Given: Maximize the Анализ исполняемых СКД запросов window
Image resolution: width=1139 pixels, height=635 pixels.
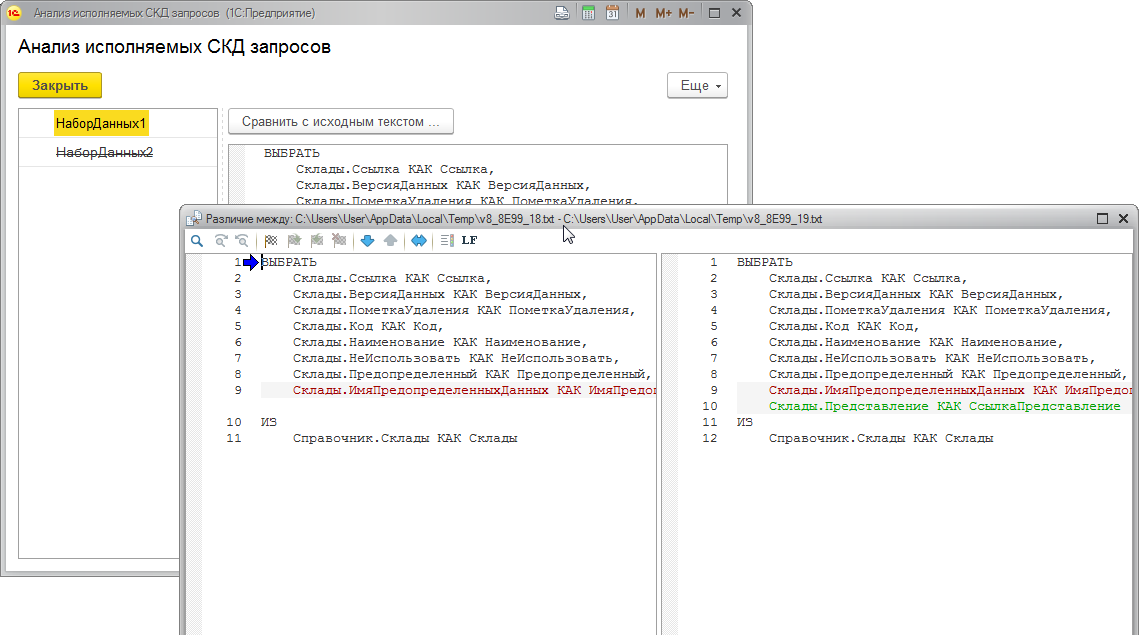Looking at the screenshot, I should (714, 13).
